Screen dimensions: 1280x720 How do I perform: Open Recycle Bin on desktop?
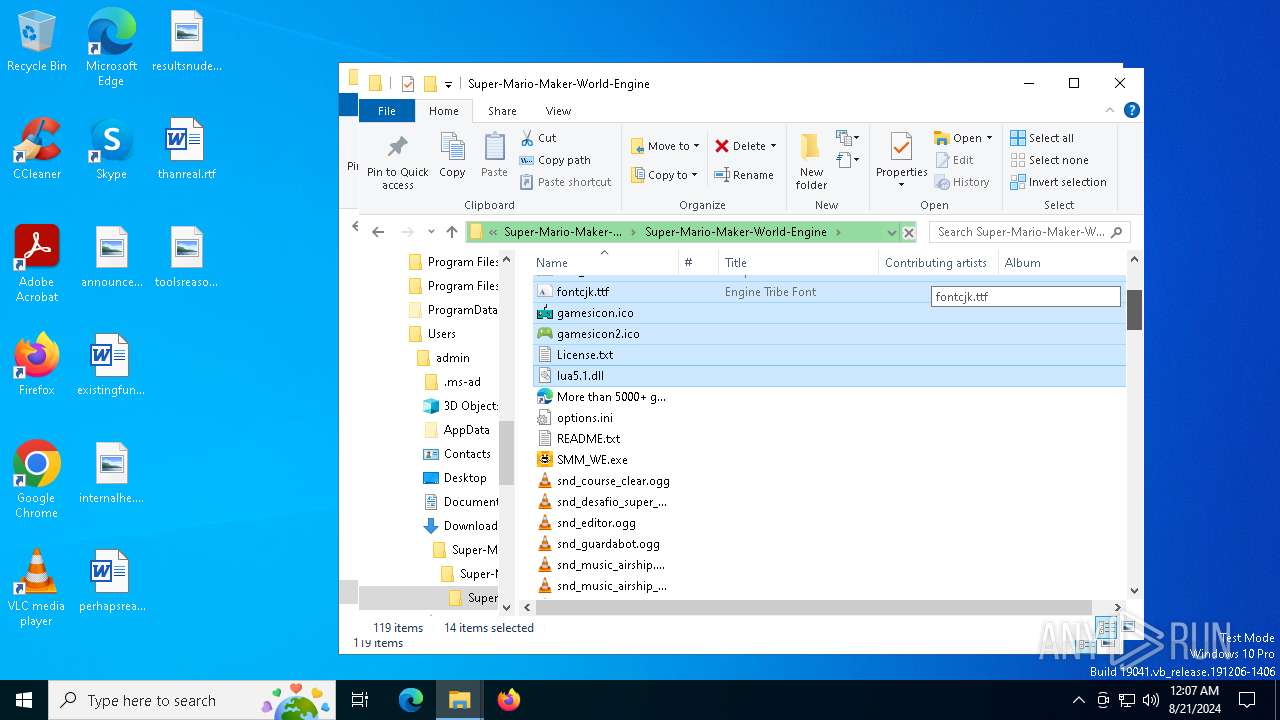click(37, 42)
